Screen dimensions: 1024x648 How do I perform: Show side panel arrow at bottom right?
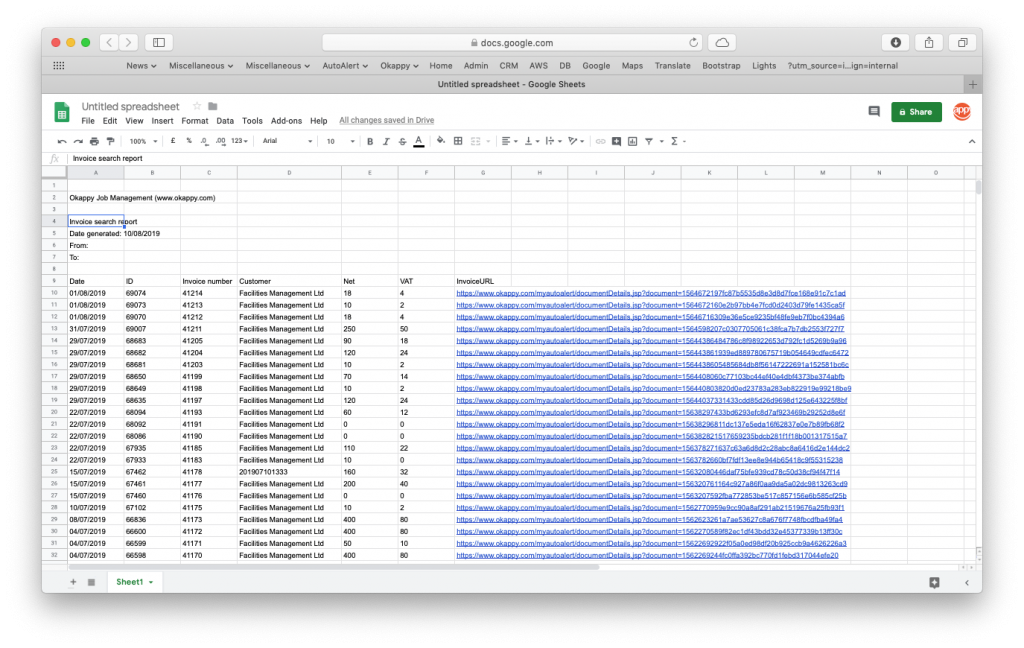(967, 583)
